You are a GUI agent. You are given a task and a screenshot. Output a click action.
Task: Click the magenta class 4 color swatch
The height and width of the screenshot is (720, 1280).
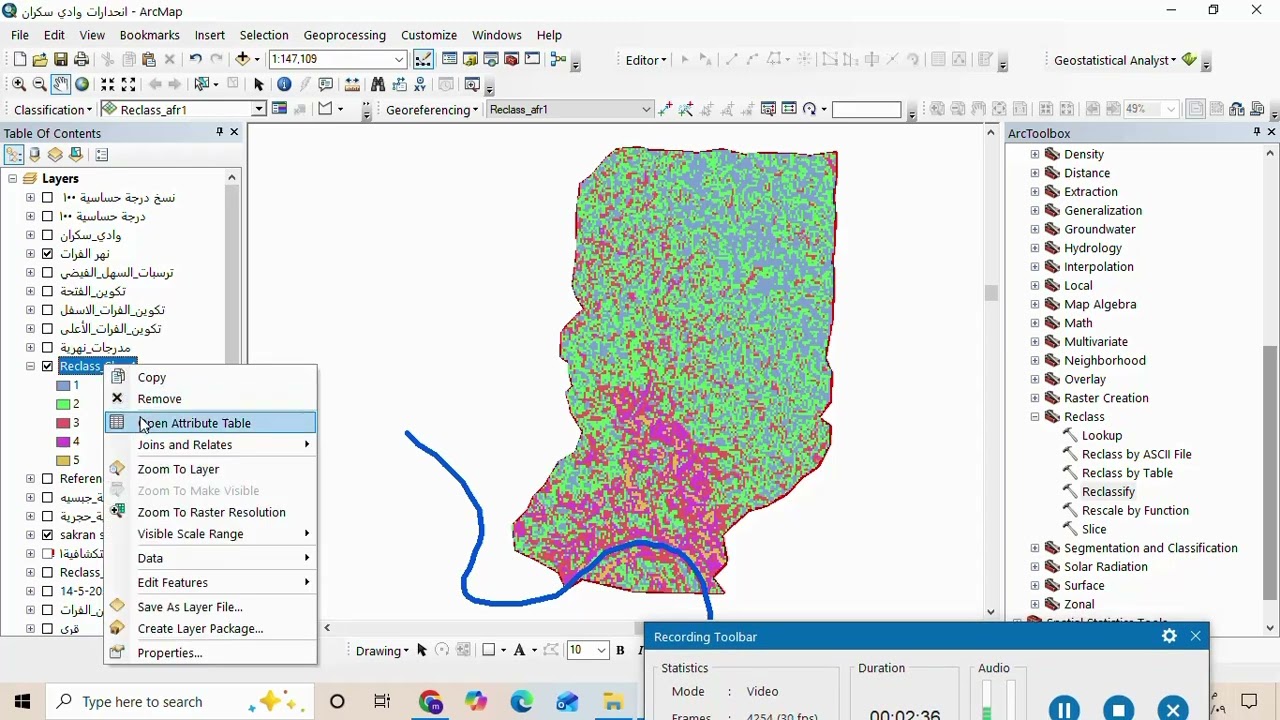point(62,441)
